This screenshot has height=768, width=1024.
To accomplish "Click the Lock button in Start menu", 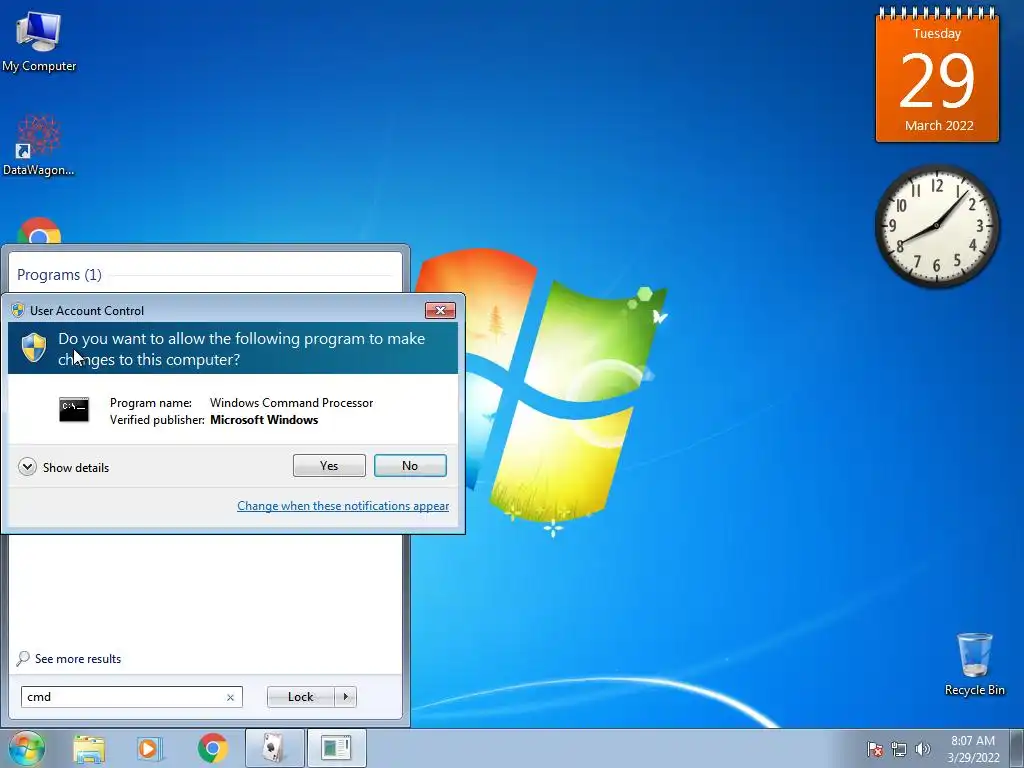I will click(300, 697).
